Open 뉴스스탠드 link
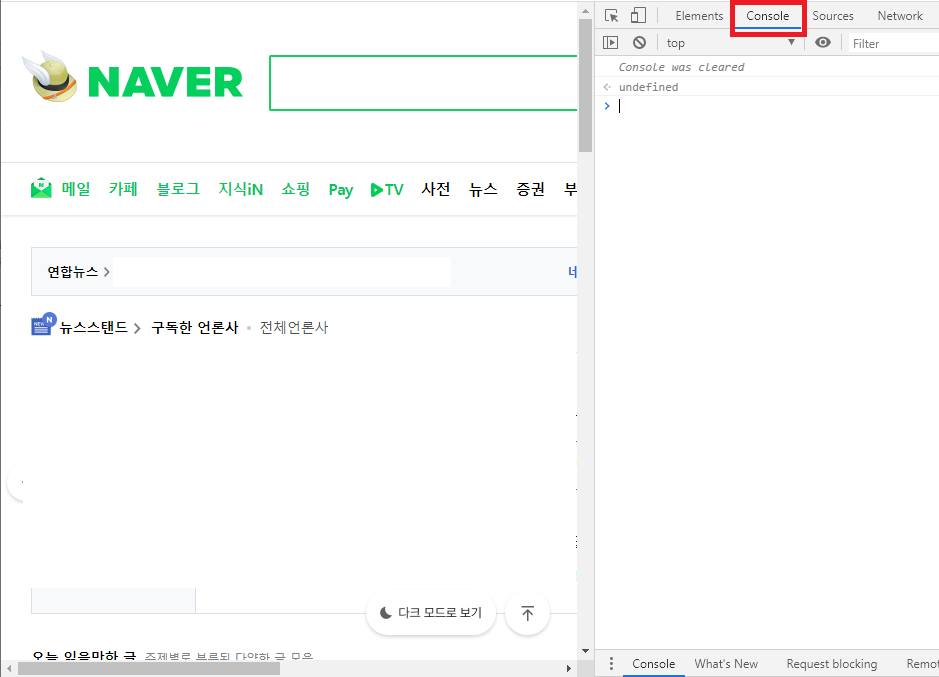This screenshot has height=677, width=939. click(99, 327)
